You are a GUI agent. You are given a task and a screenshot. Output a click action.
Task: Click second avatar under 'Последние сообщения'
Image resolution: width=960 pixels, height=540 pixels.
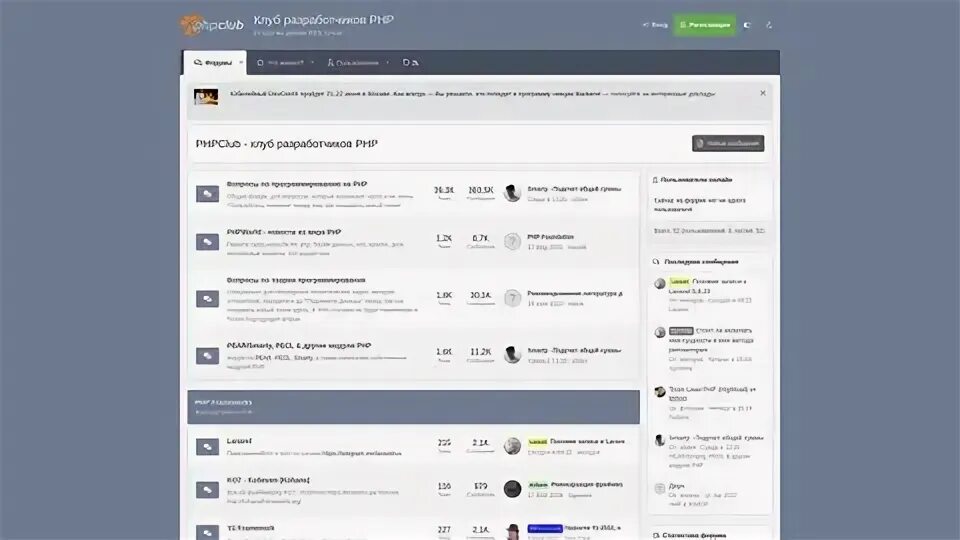pos(659,332)
